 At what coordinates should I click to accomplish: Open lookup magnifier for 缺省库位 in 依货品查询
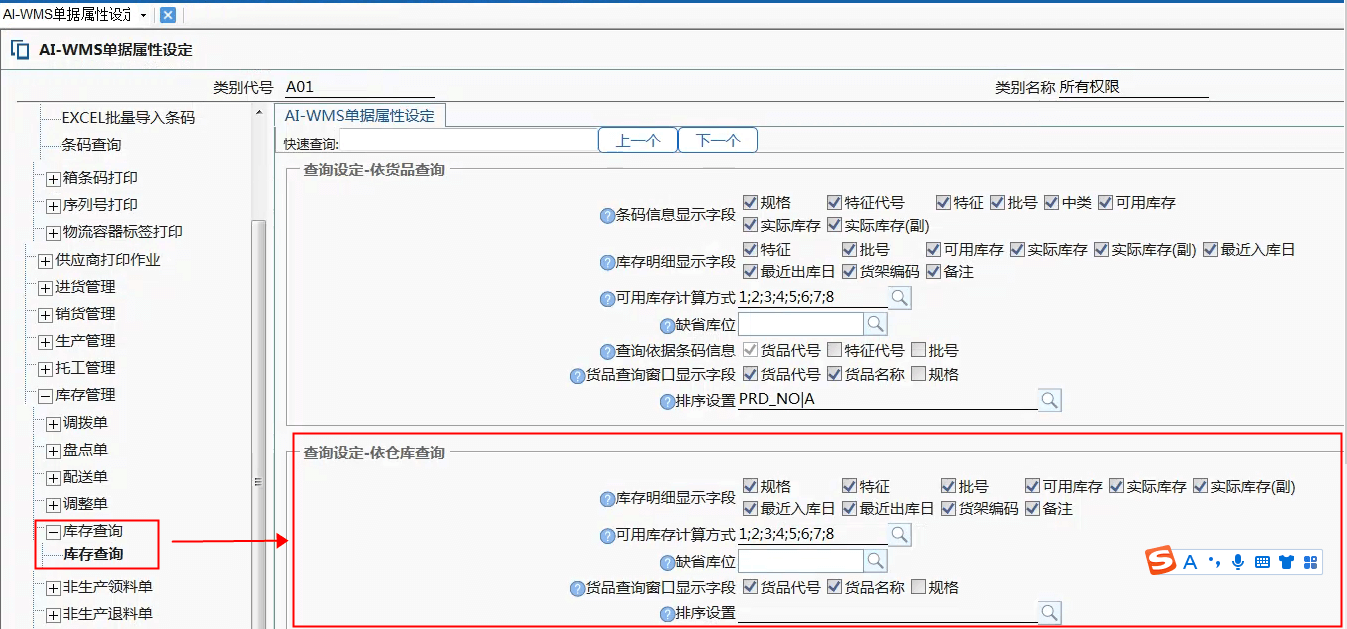pos(875,323)
